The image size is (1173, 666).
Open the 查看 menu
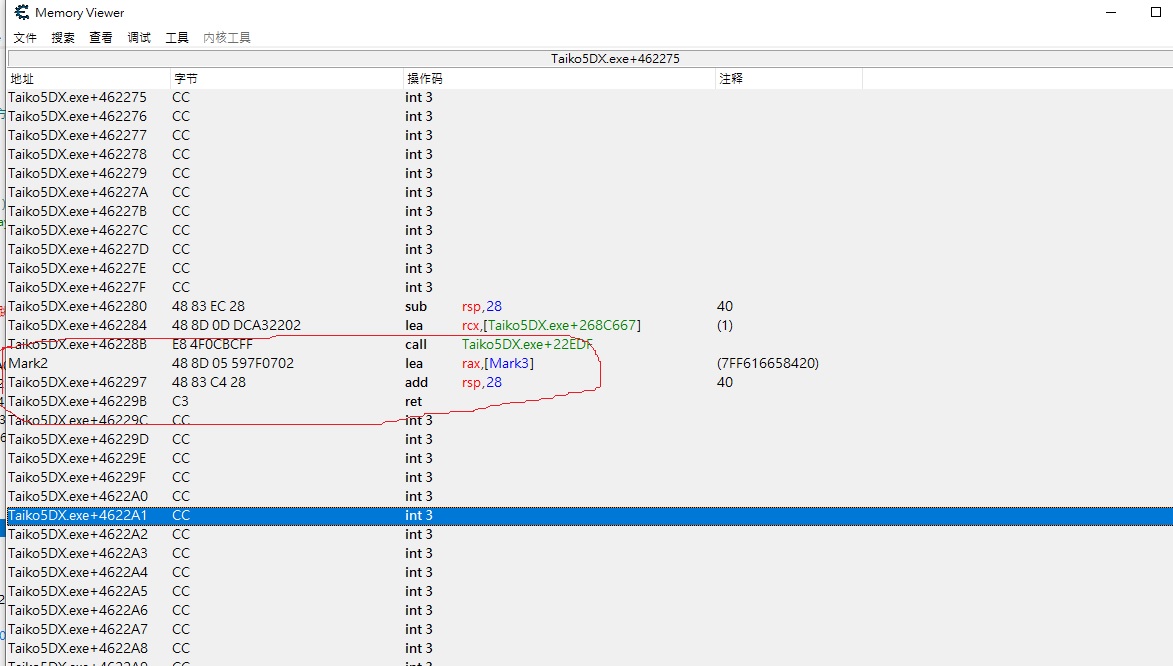click(101, 38)
